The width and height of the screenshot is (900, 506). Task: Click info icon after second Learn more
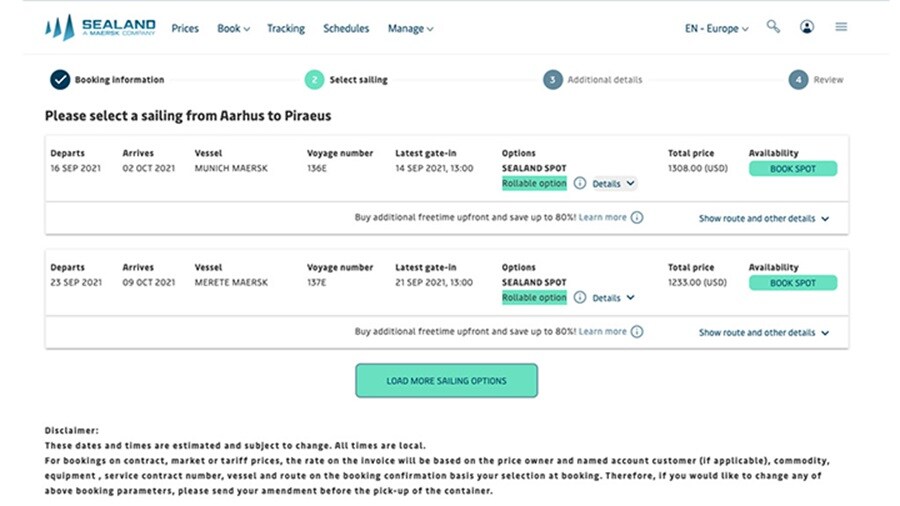(x=637, y=332)
